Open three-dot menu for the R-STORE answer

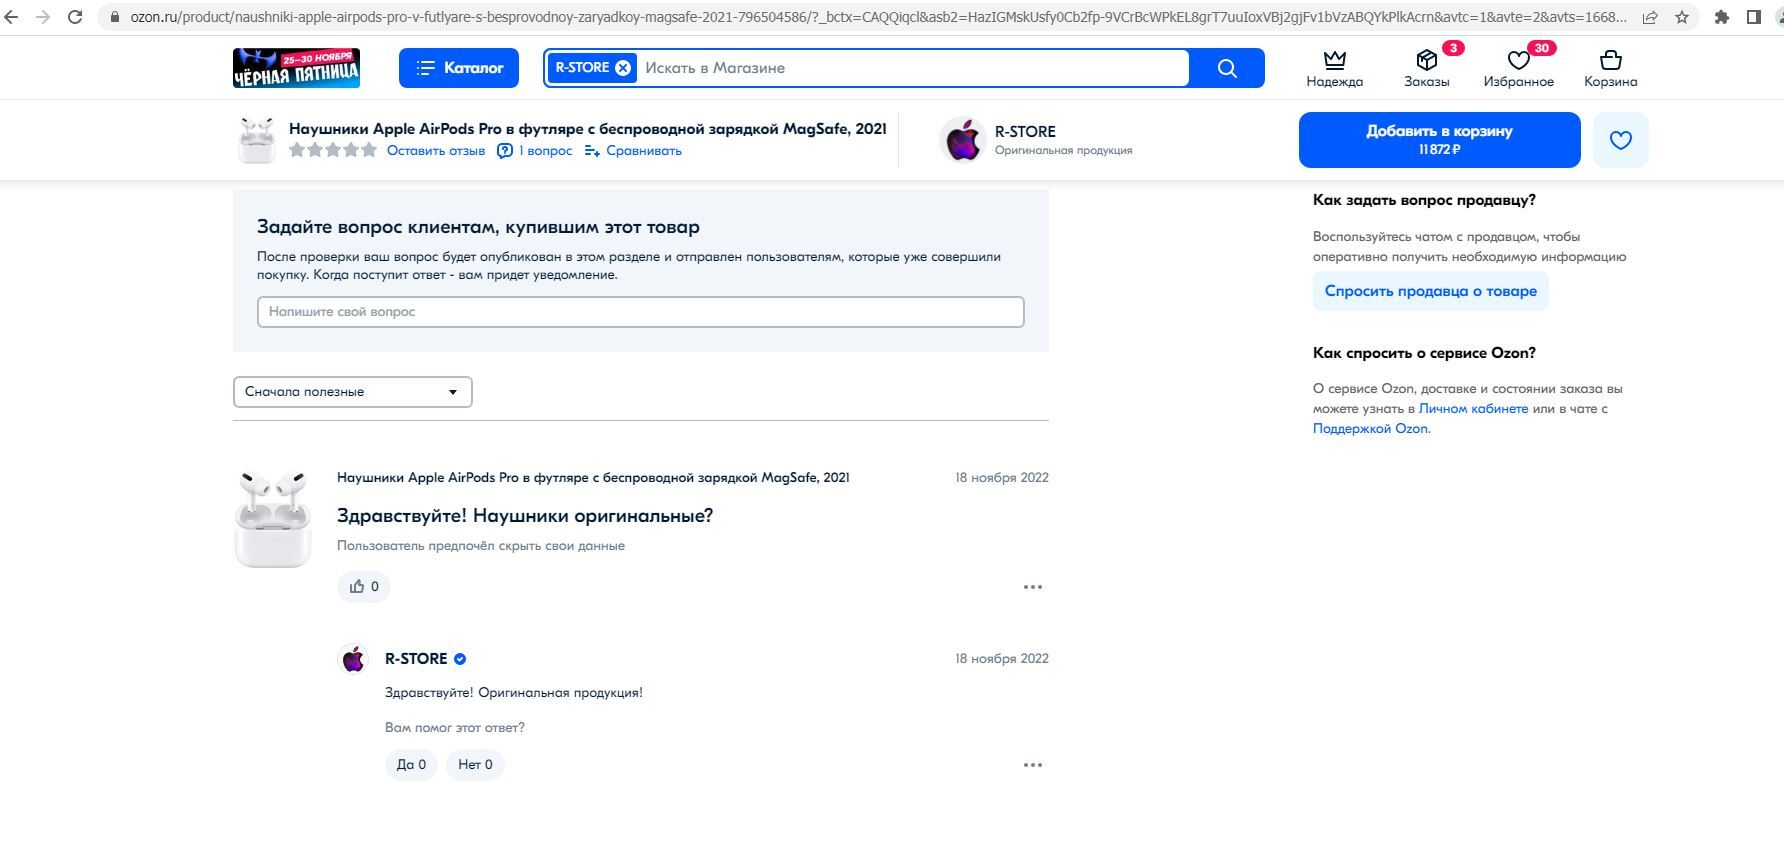click(1033, 765)
